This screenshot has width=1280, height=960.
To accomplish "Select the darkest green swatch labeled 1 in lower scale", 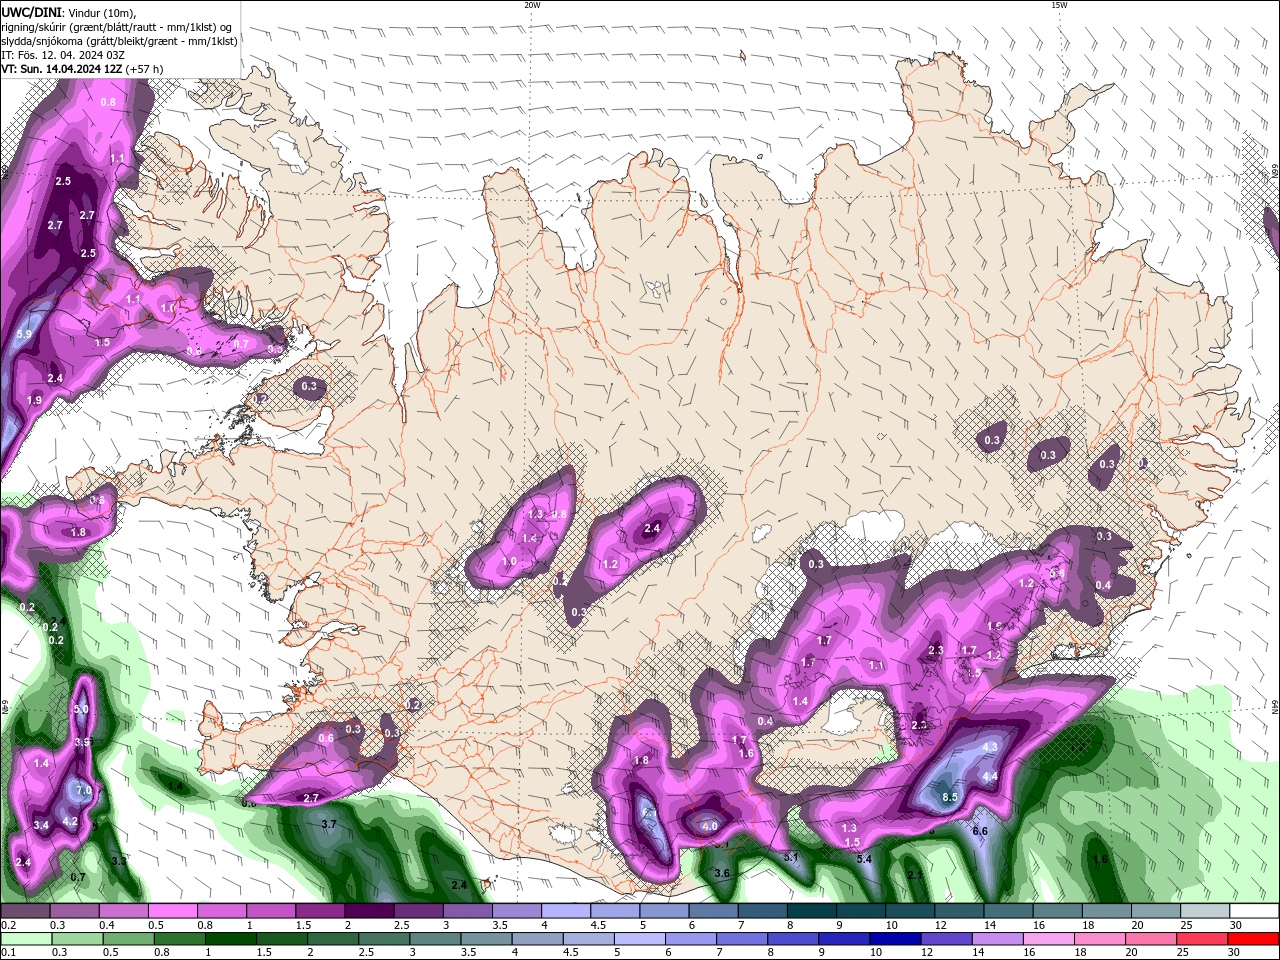I will 231,938.
